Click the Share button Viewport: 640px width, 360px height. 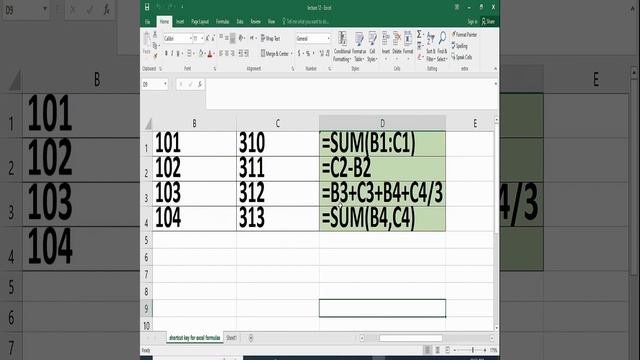[489, 21]
